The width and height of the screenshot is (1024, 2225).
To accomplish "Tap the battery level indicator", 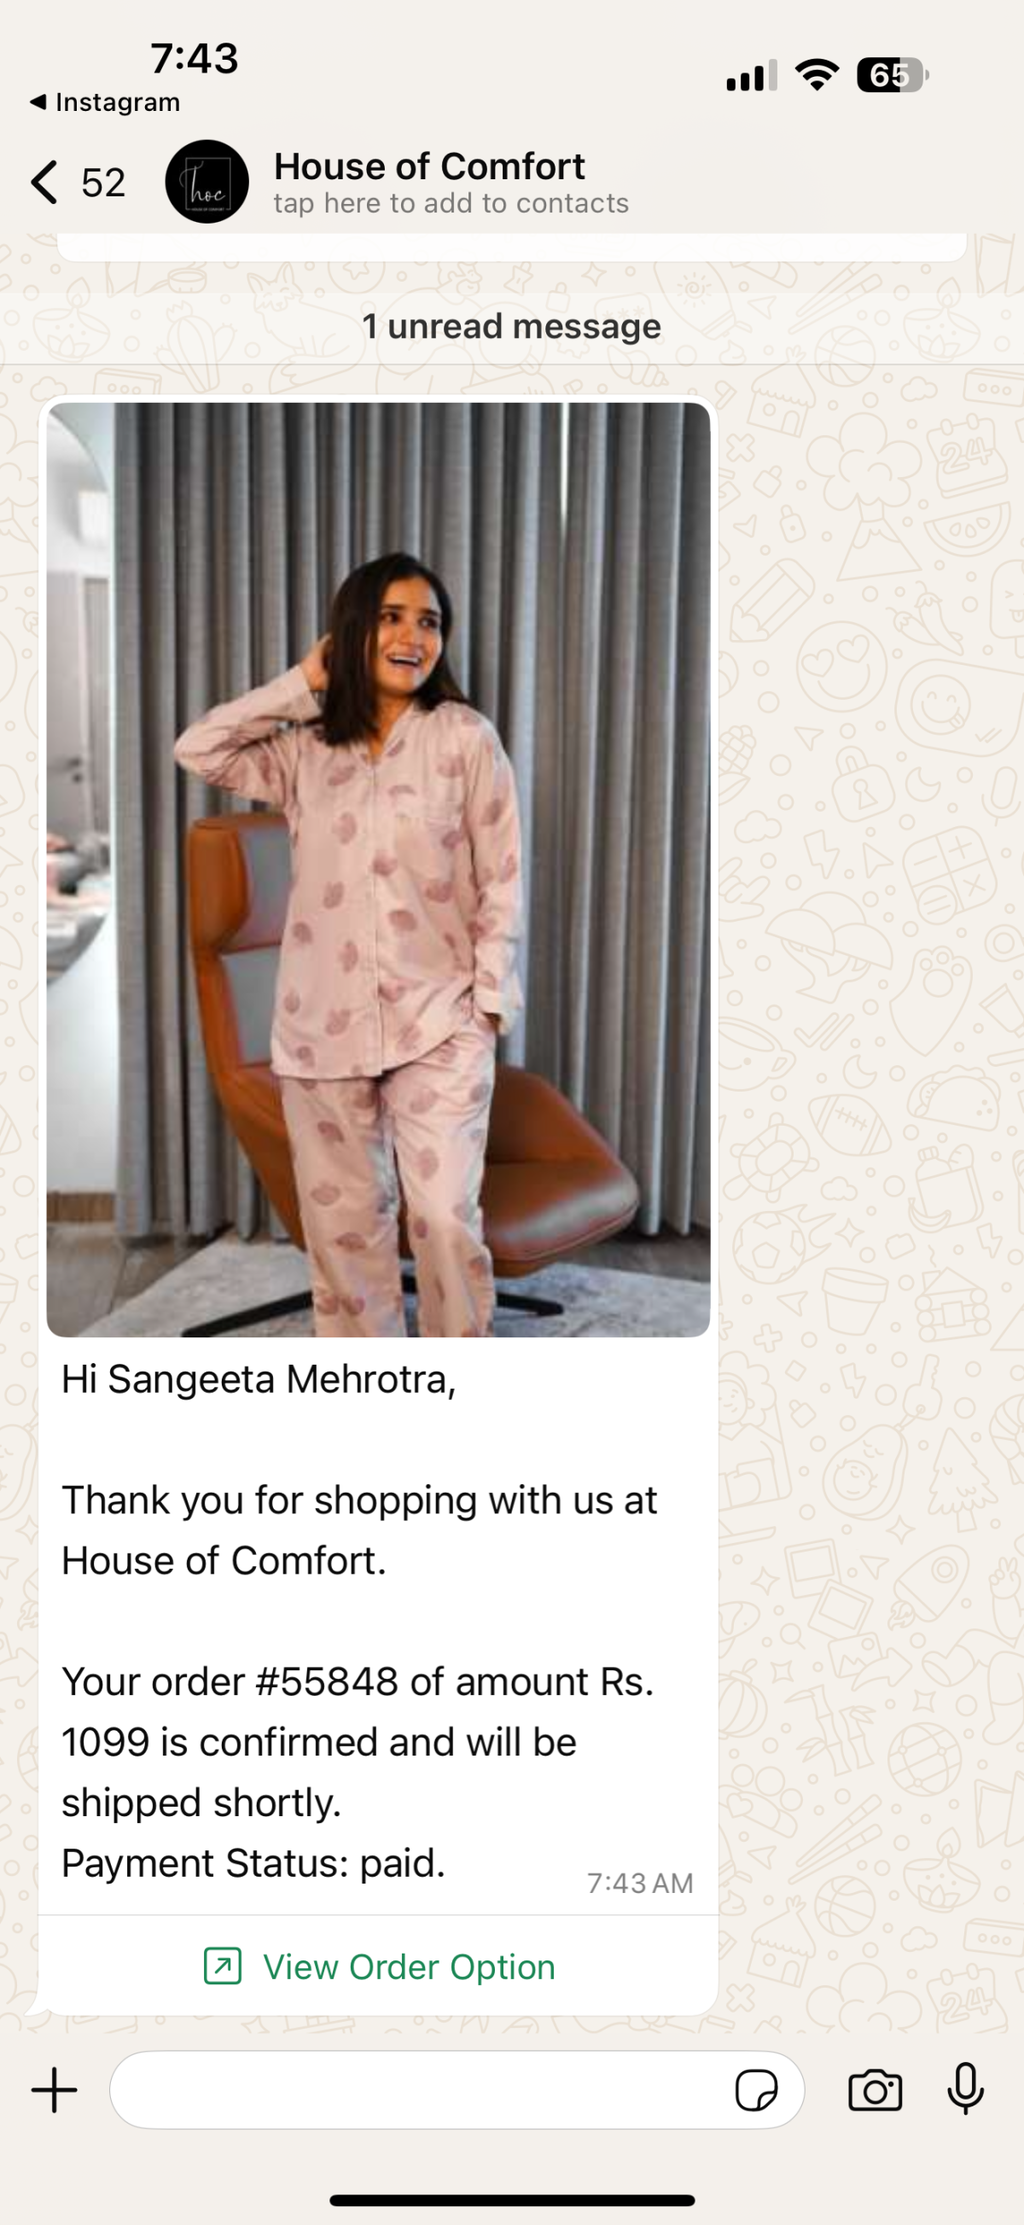I will click(x=892, y=75).
